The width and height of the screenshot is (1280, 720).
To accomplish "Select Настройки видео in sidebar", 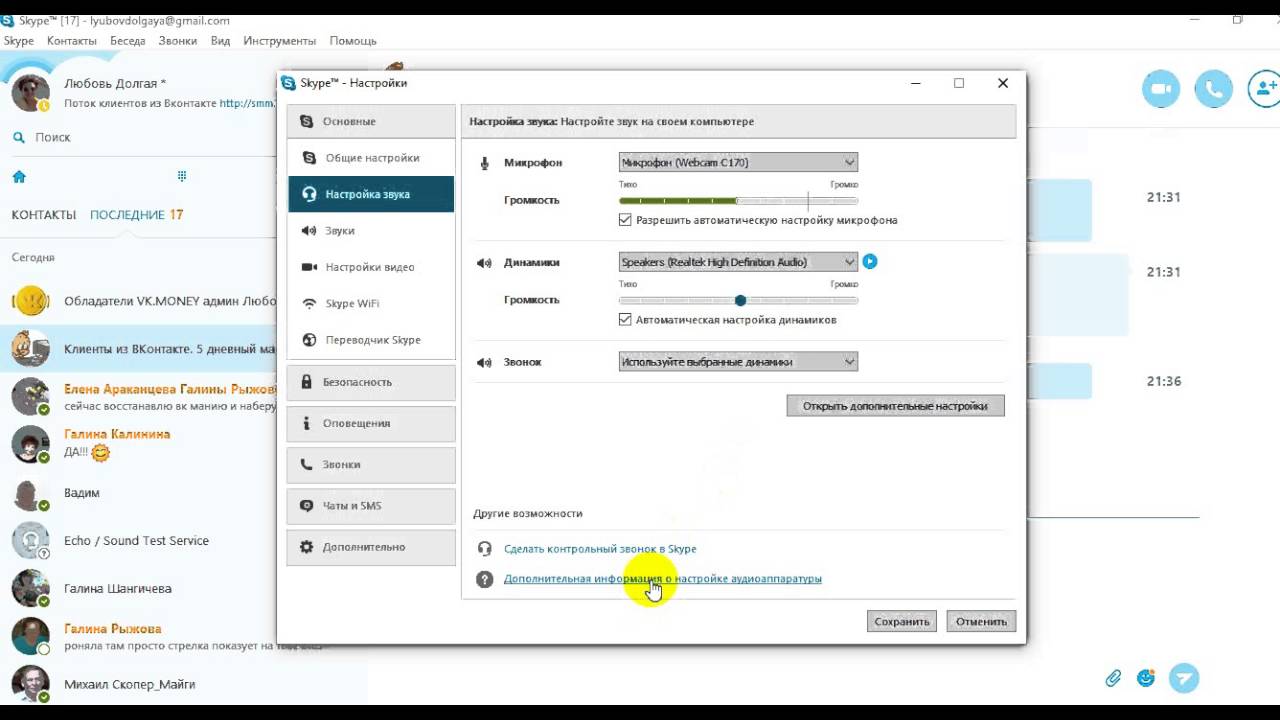I will 371,267.
